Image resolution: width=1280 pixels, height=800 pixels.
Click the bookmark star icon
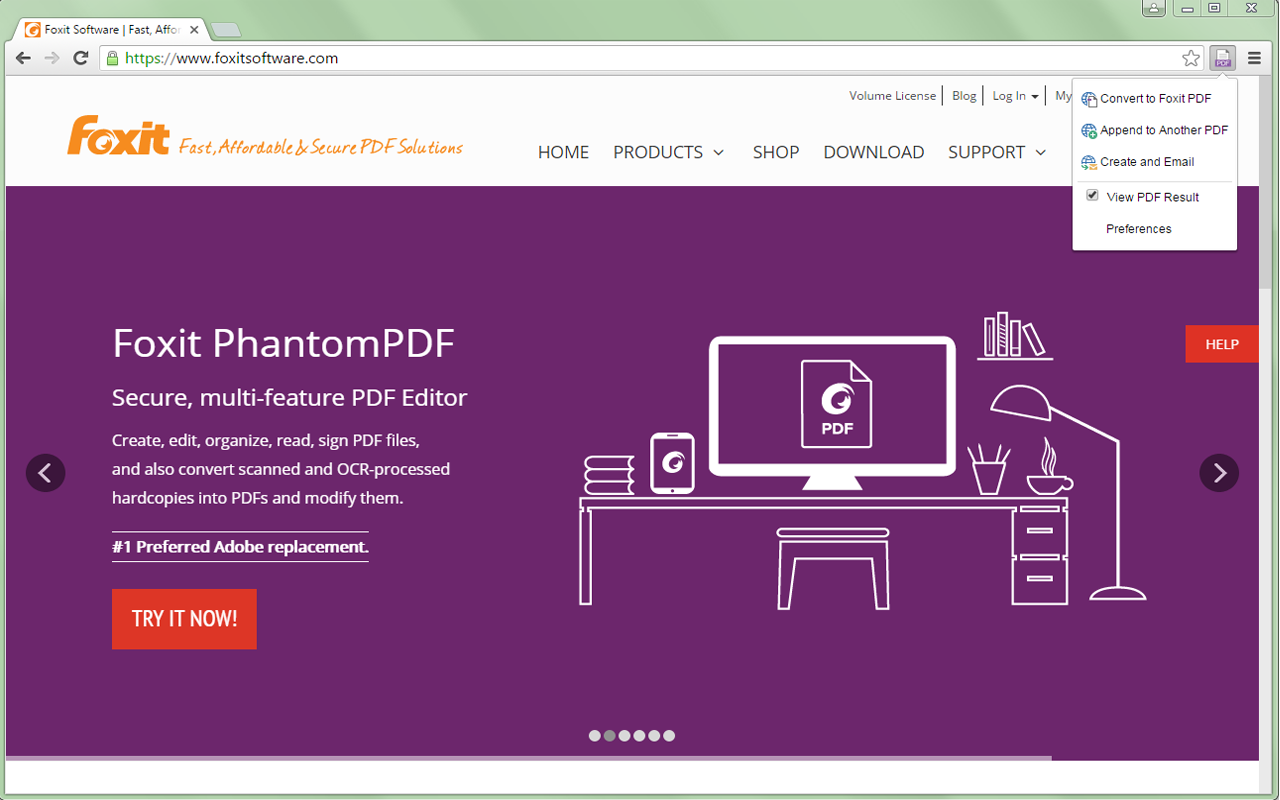point(1190,58)
